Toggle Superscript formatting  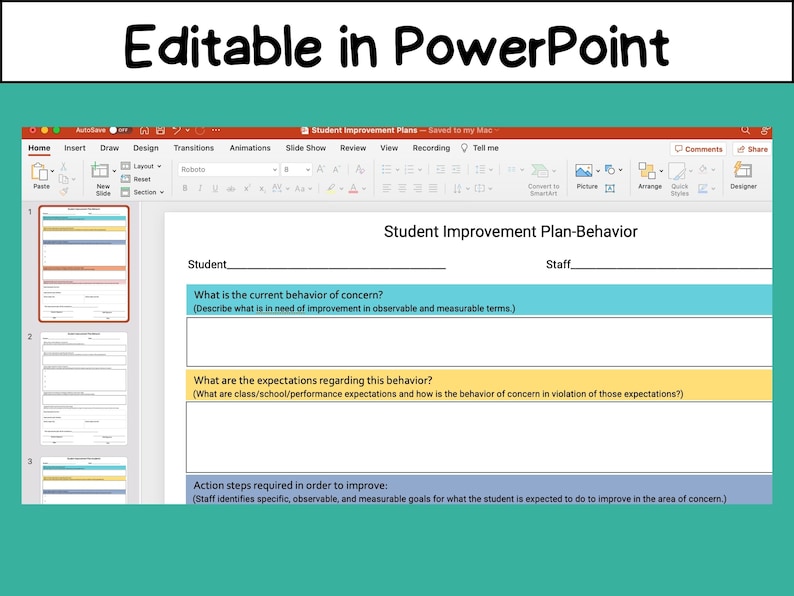(x=247, y=188)
